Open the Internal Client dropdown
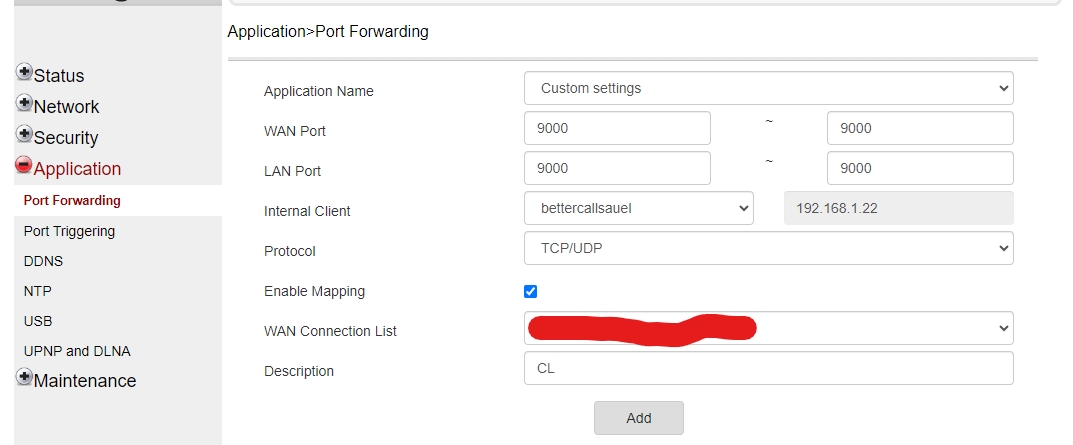This screenshot has height=445, width=1073. 638,208
